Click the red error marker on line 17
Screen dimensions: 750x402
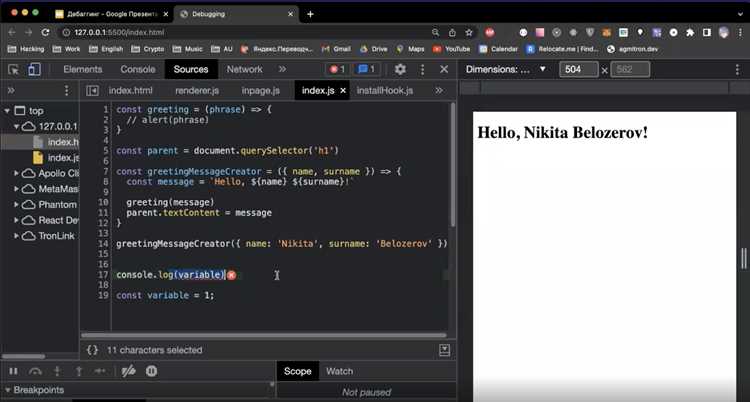click(232, 275)
